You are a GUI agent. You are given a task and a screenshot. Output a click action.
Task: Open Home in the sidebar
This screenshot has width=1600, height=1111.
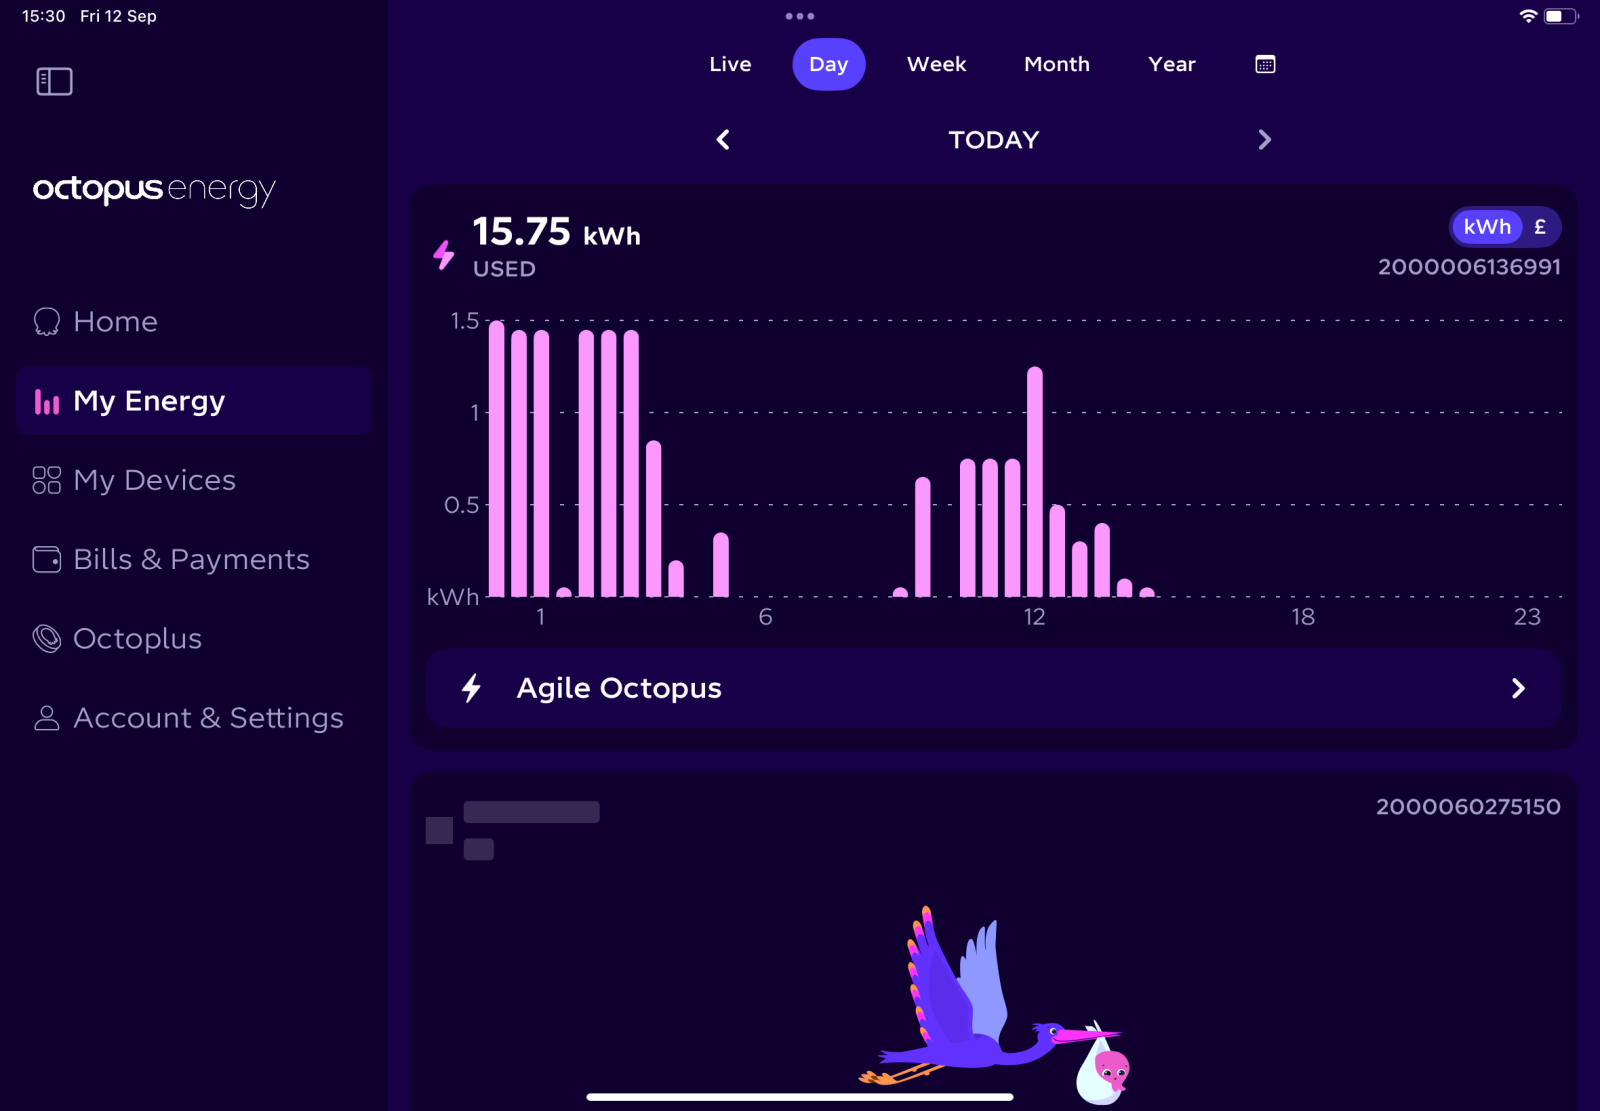194,321
